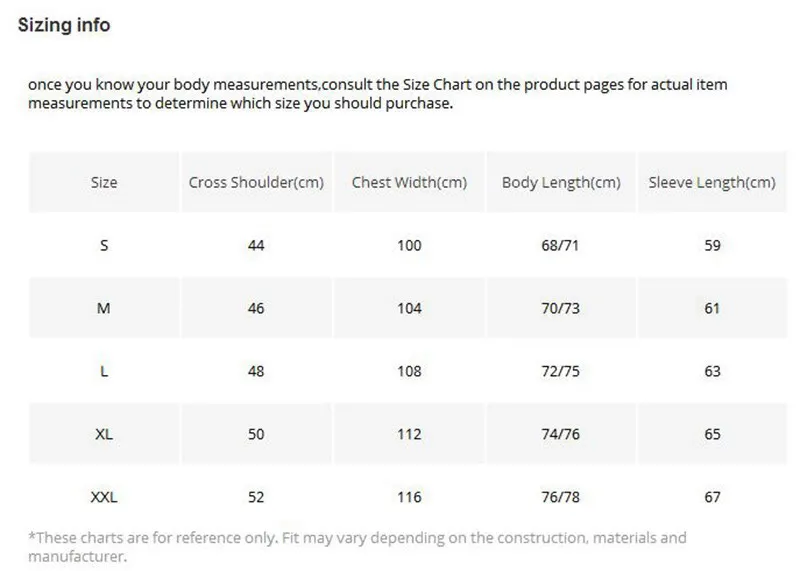The image size is (800, 571).
Task: Select the XL size row label
Action: click(104, 434)
